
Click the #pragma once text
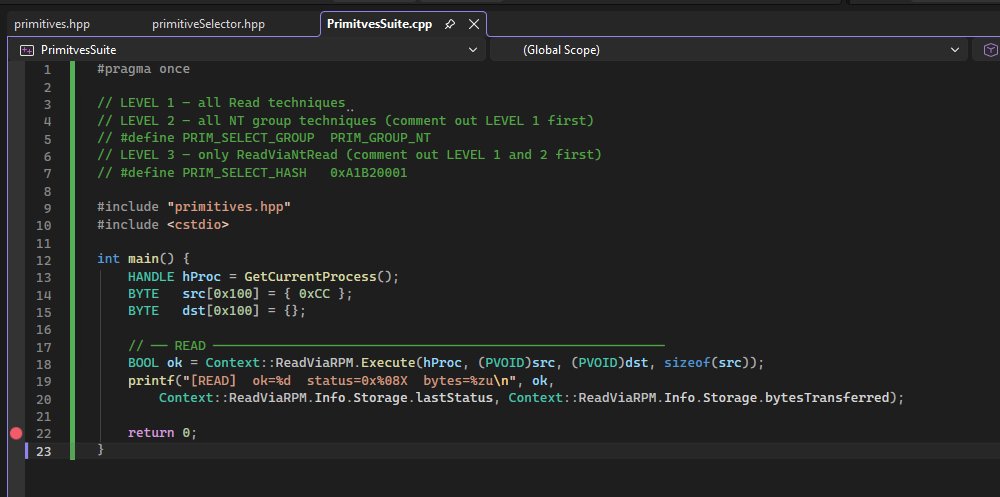[x=143, y=69]
